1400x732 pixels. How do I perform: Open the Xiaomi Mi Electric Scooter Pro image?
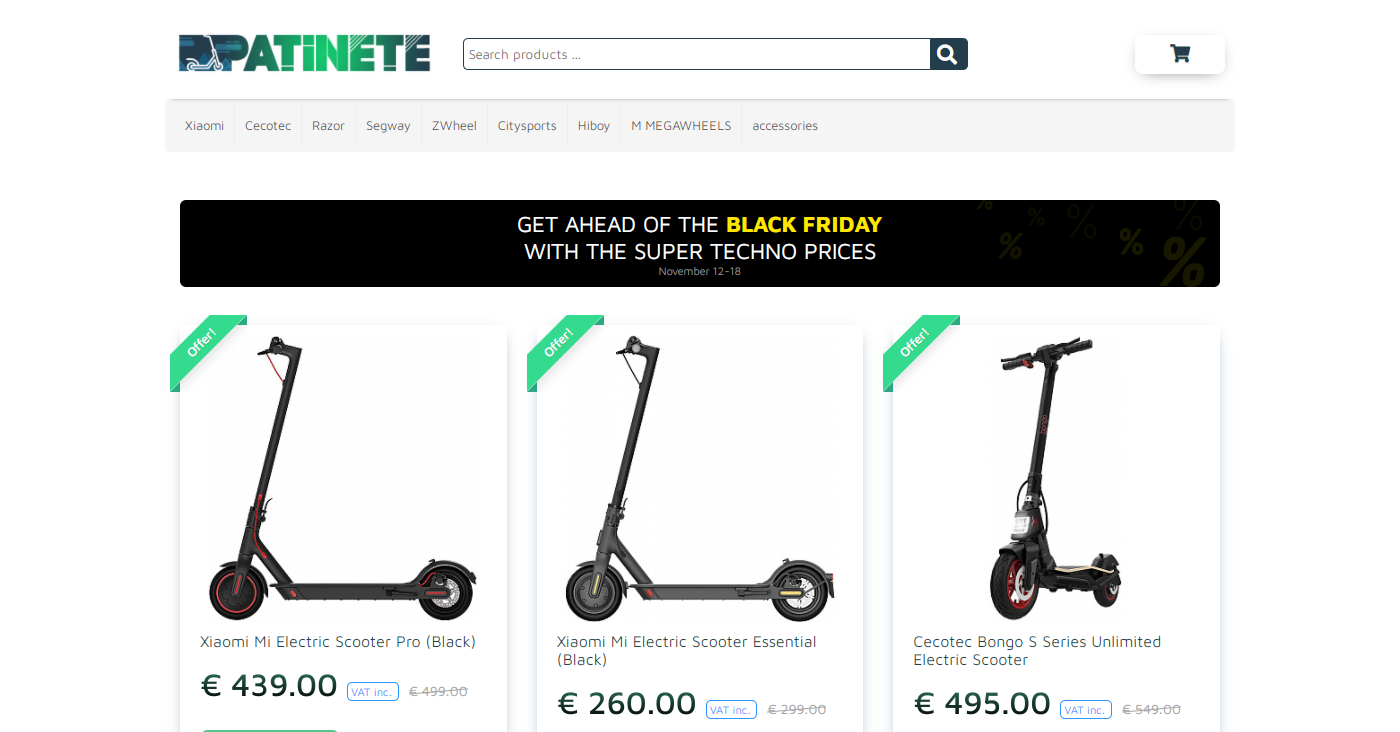tap(343, 479)
